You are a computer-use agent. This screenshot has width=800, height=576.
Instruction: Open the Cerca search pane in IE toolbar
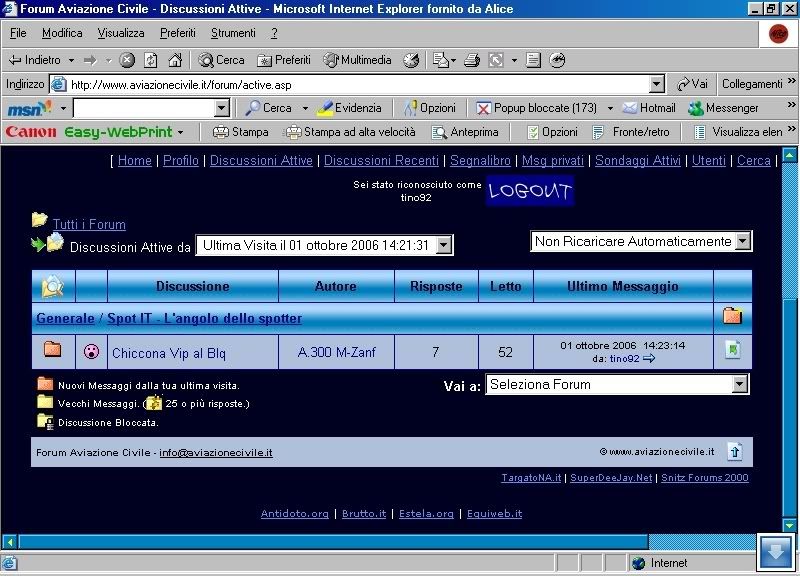(x=221, y=60)
